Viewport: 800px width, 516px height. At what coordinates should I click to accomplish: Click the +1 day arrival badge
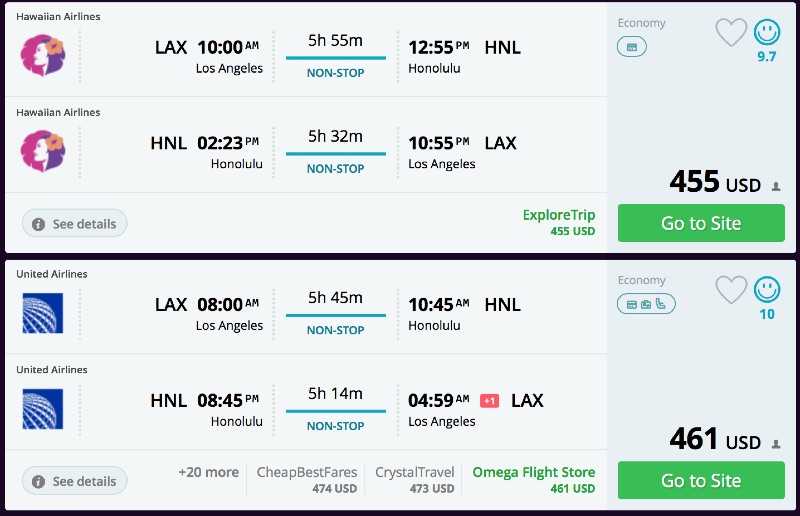489,401
